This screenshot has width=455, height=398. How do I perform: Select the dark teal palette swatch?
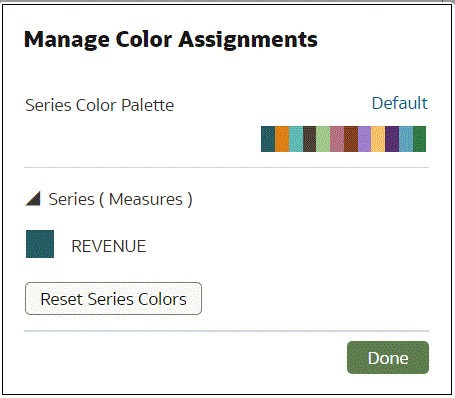click(x=268, y=139)
